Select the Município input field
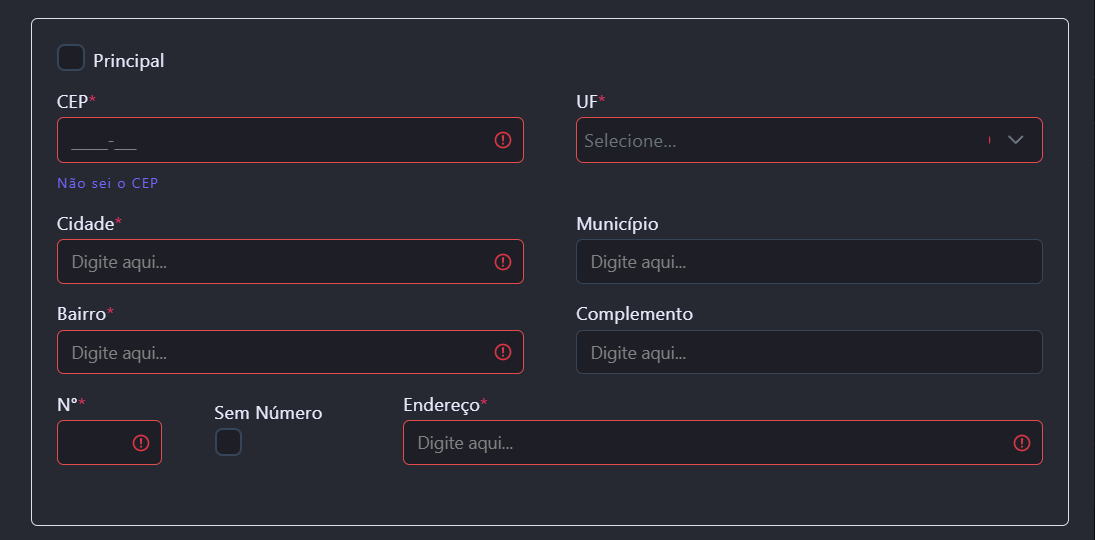 point(809,262)
